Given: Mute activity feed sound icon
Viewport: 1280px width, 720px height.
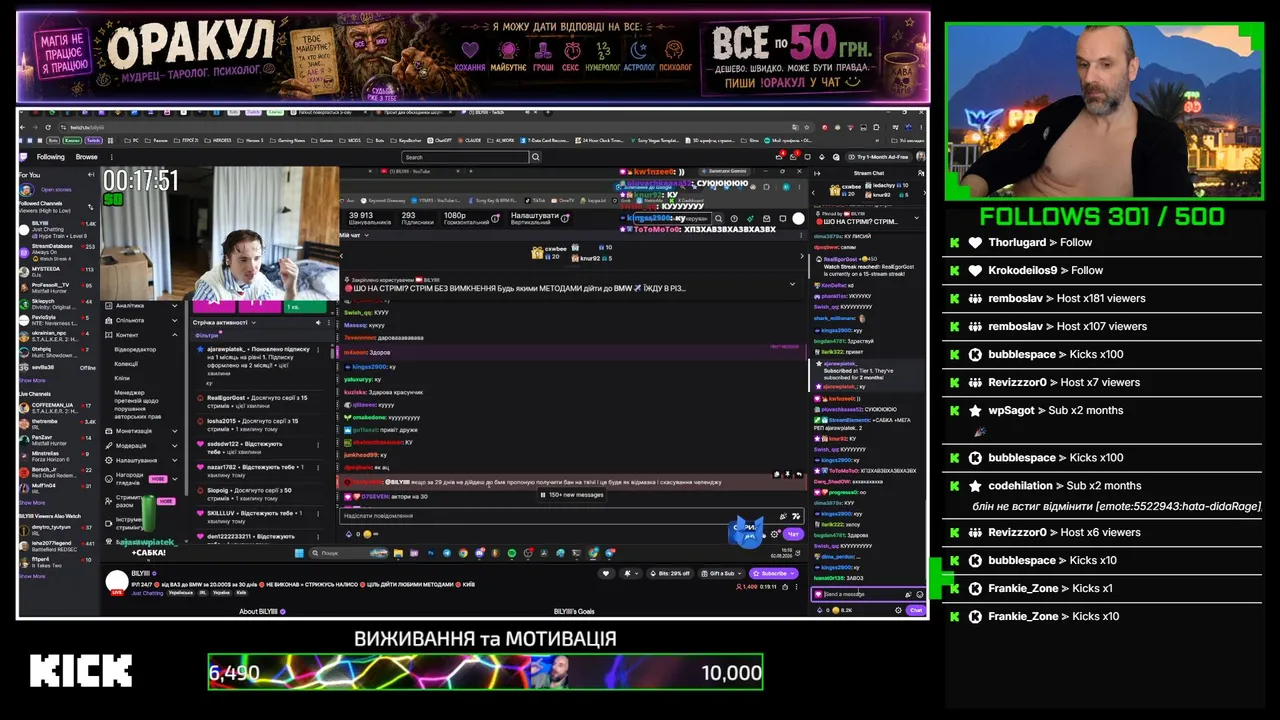Looking at the screenshot, I should (x=318, y=323).
